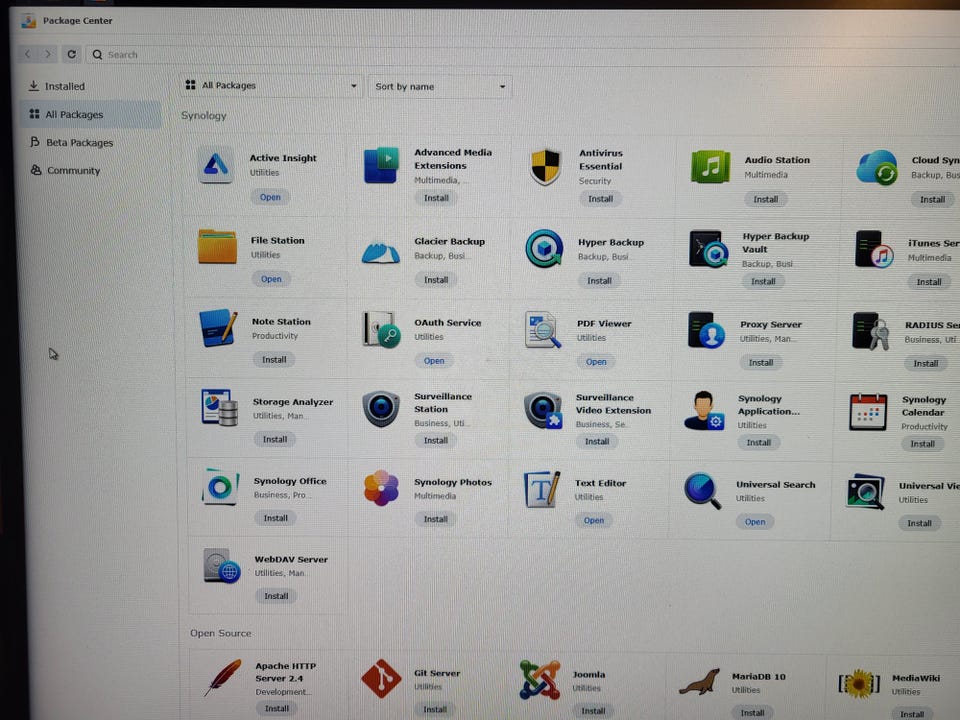Click the Joomla icon
This screenshot has width=960, height=720.
pos(540,680)
